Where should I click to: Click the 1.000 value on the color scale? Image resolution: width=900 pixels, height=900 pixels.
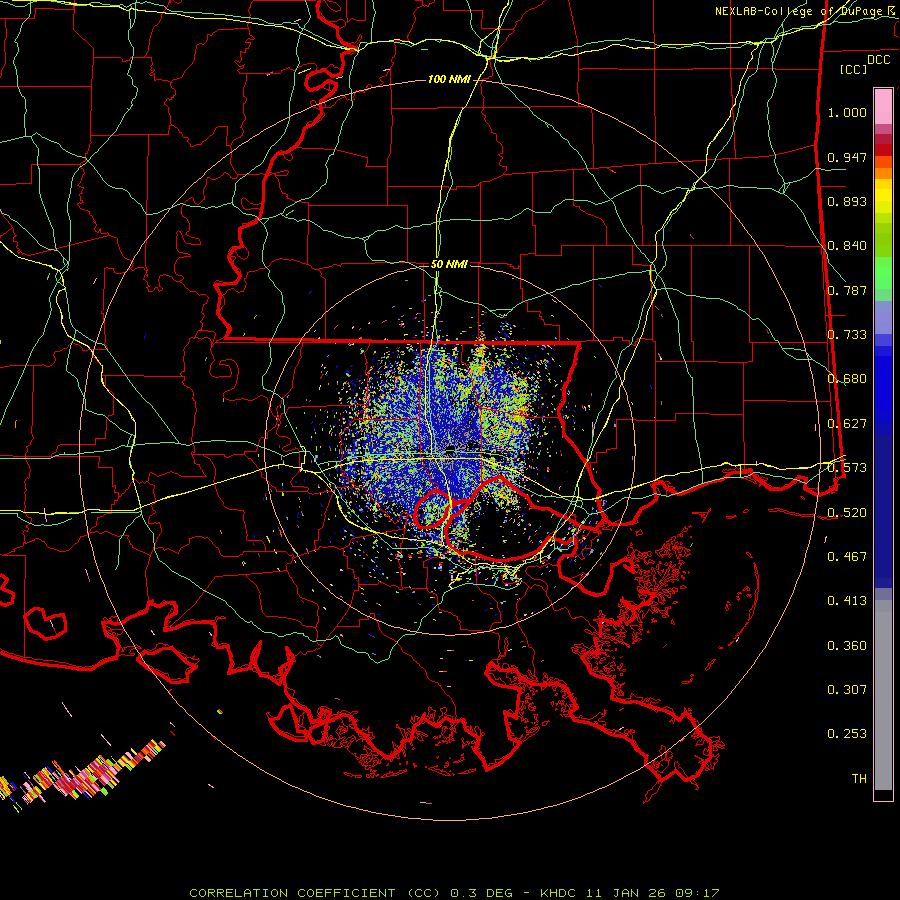[x=847, y=112]
